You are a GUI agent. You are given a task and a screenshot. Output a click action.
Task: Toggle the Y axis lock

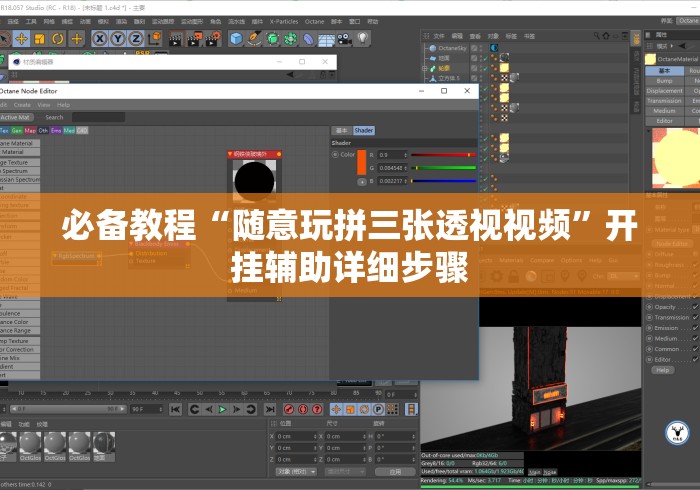[117, 39]
